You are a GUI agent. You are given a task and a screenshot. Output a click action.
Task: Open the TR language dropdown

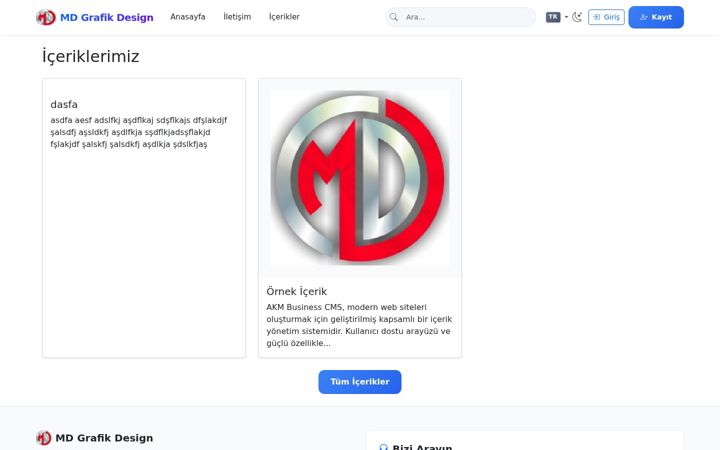557,17
